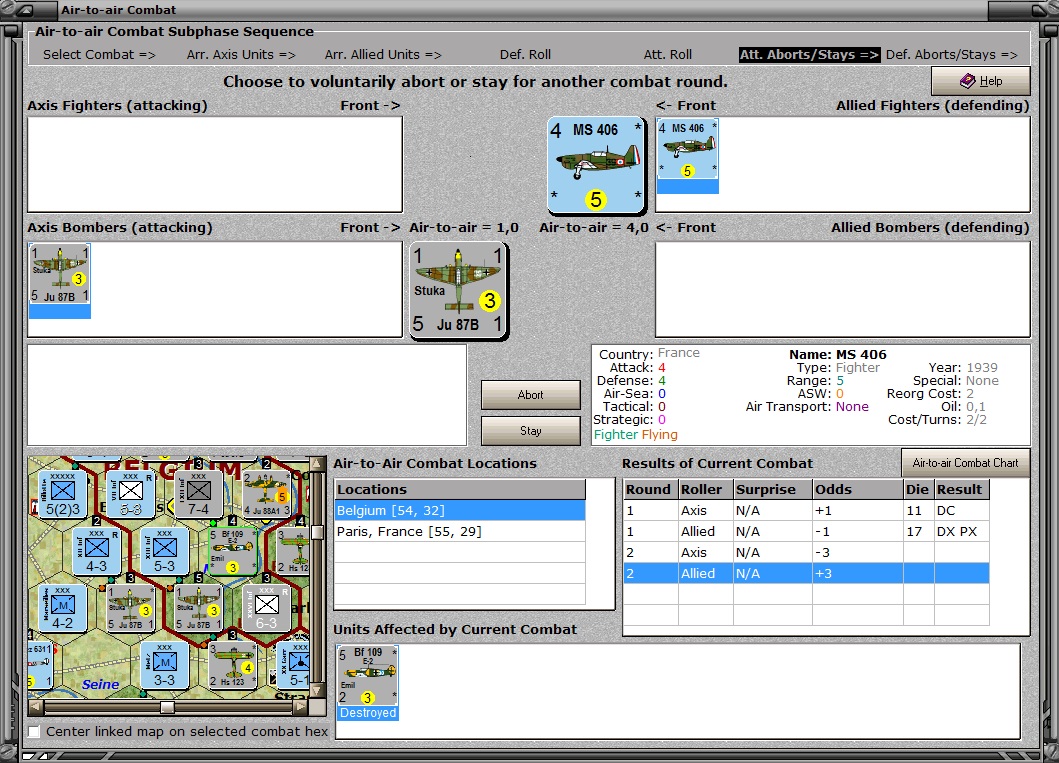
Task: Click the large MS 406 fighter counter
Action: coord(596,165)
